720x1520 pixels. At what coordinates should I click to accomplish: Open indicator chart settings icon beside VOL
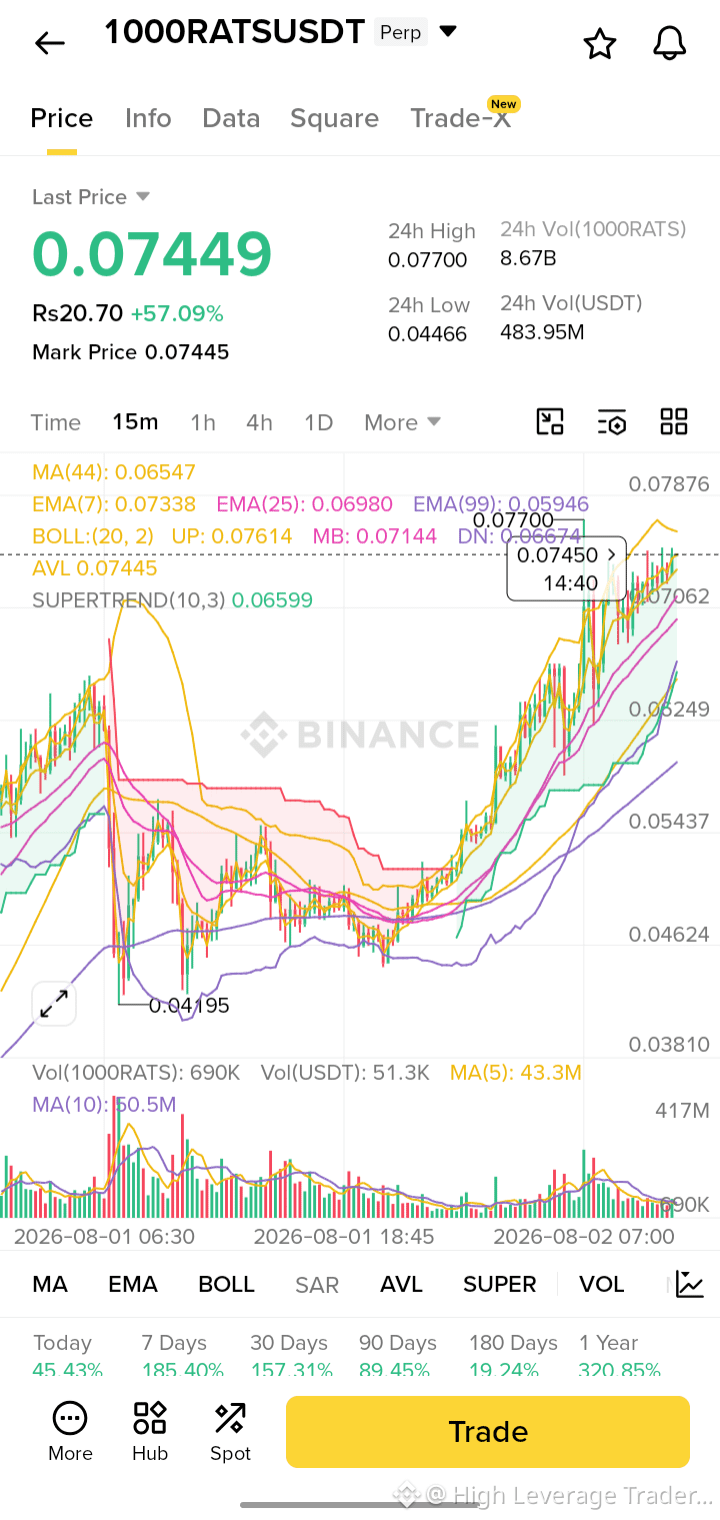click(x=690, y=1284)
